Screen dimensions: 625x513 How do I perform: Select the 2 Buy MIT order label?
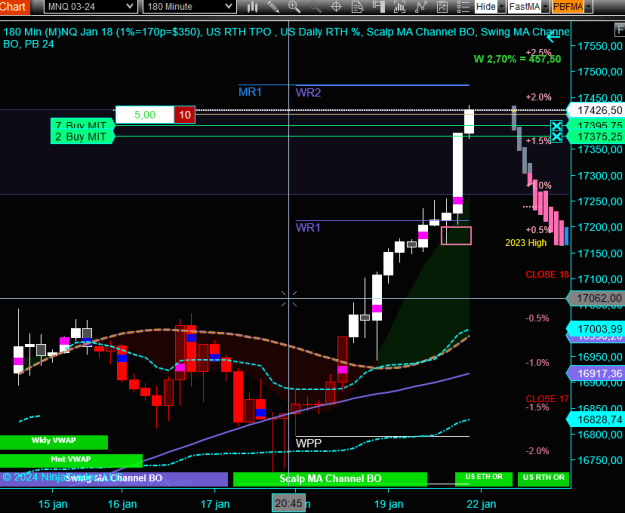(82, 137)
